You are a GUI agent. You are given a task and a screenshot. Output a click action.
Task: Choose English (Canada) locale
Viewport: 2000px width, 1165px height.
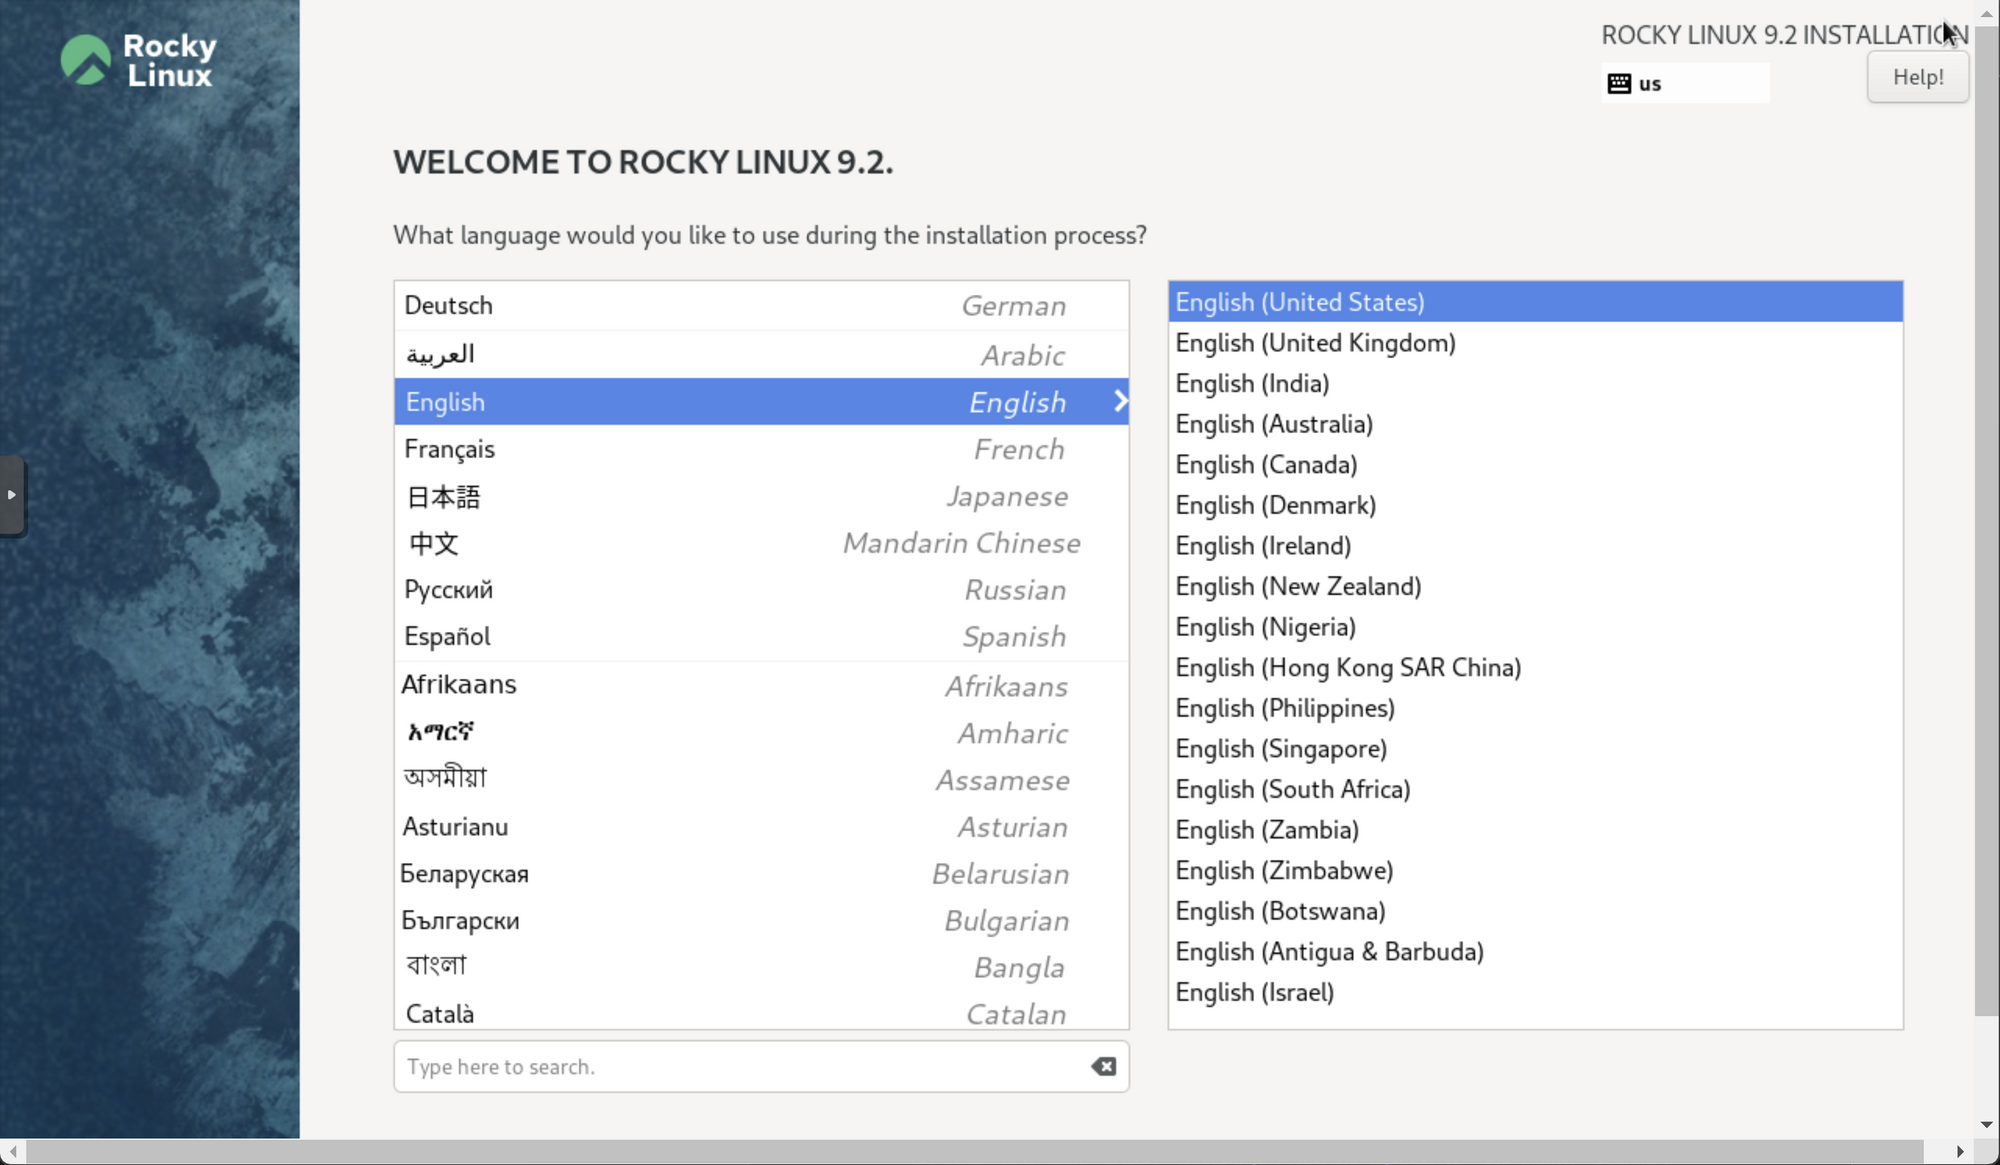(x=1266, y=465)
